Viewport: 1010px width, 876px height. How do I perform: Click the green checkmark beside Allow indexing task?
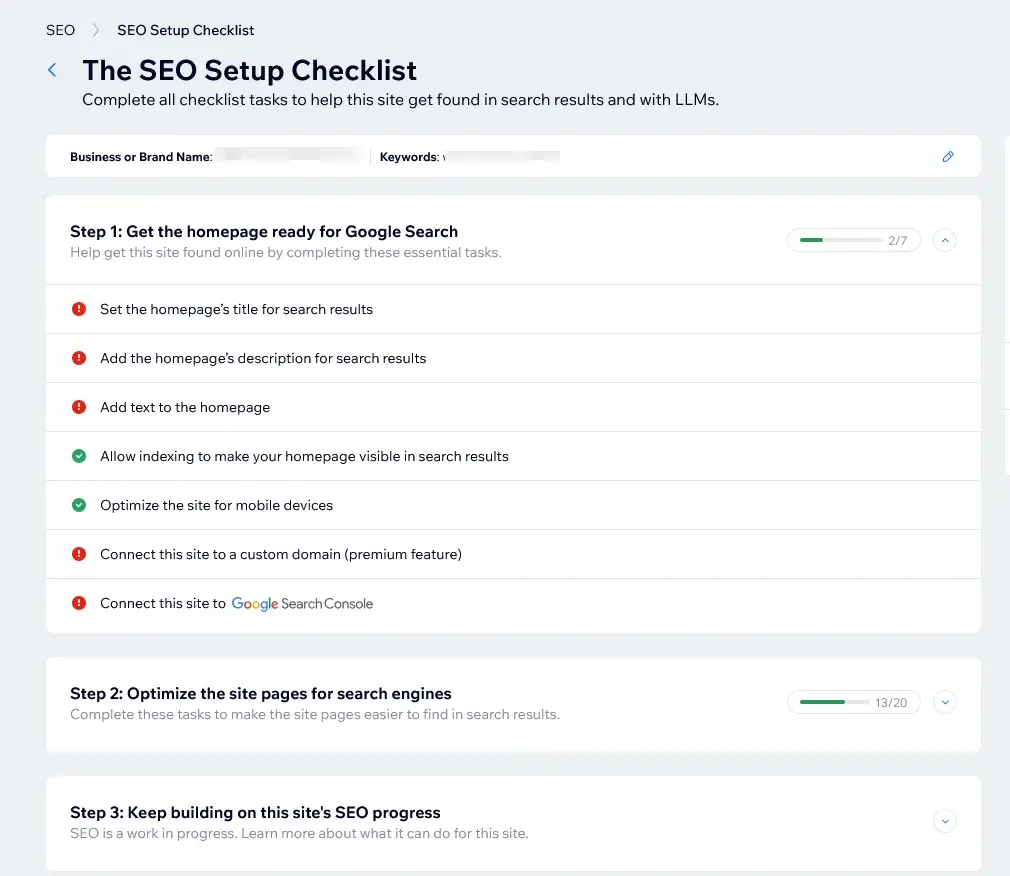[x=78, y=456]
